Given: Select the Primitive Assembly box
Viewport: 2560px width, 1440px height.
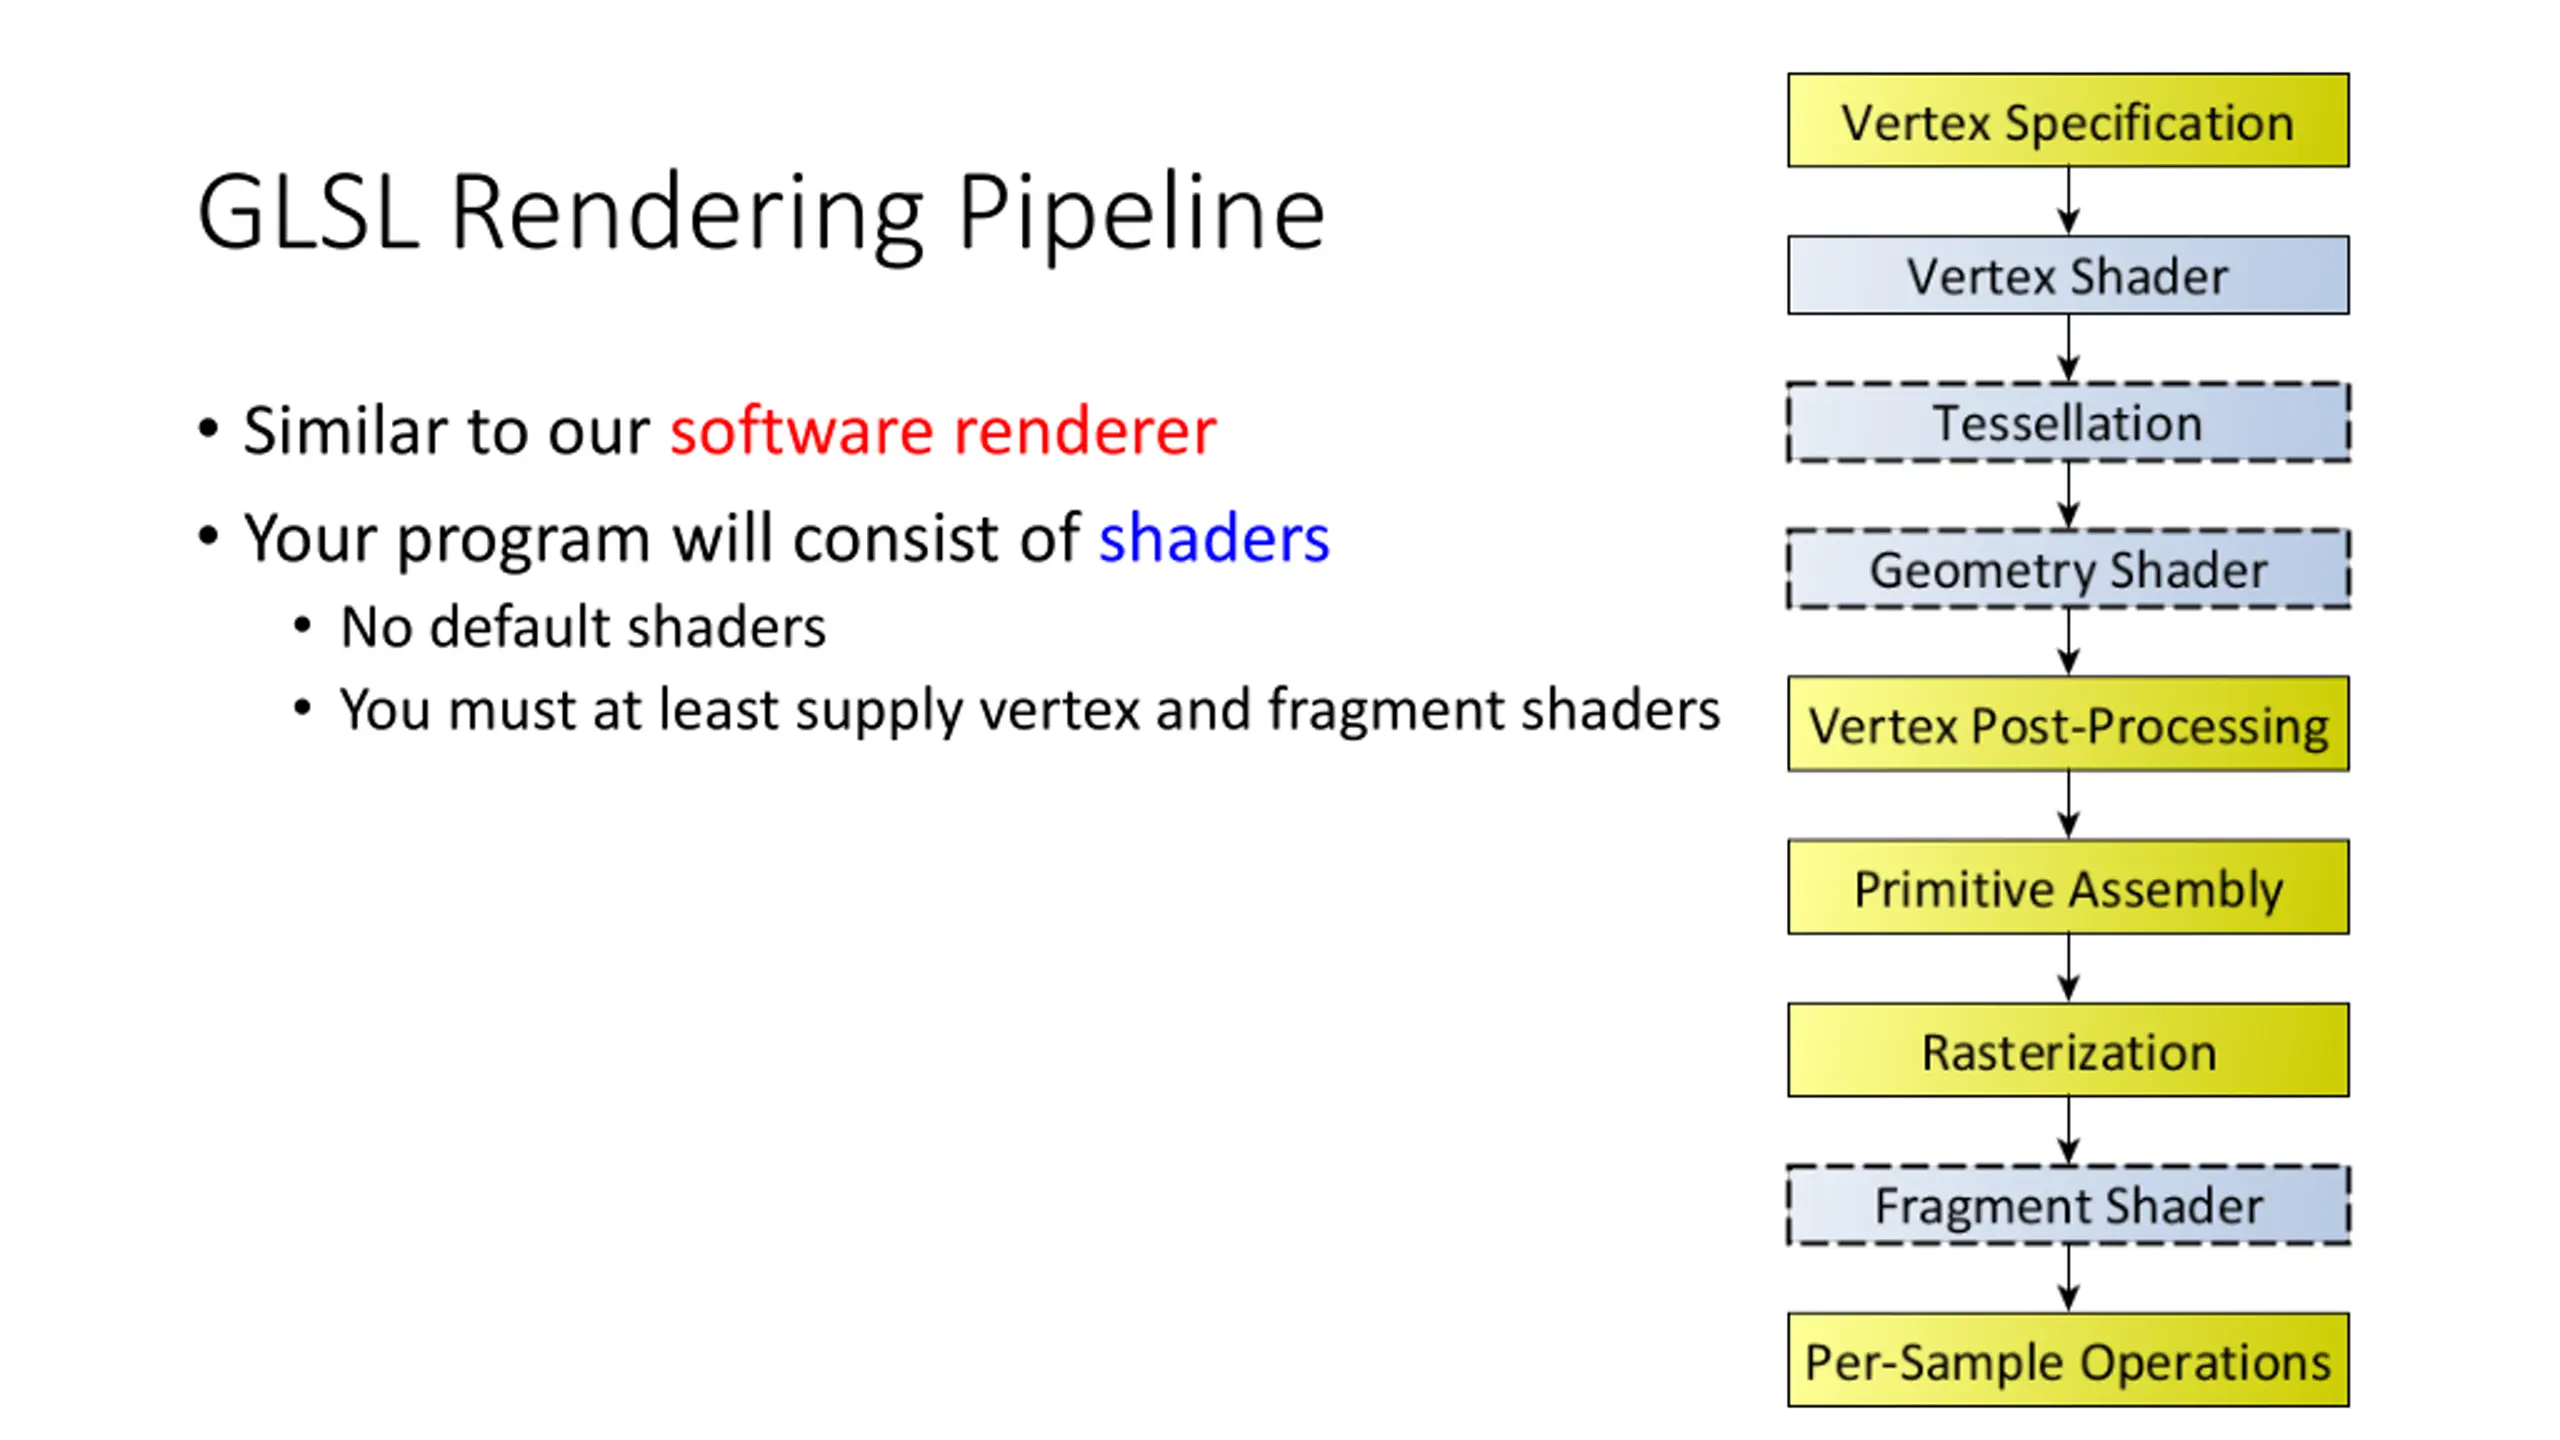Looking at the screenshot, I should pos(2067,887).
